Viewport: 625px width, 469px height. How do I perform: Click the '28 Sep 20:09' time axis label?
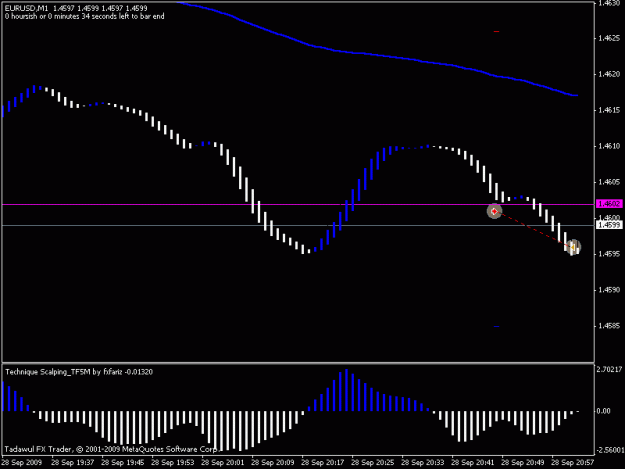coord(273,463)
